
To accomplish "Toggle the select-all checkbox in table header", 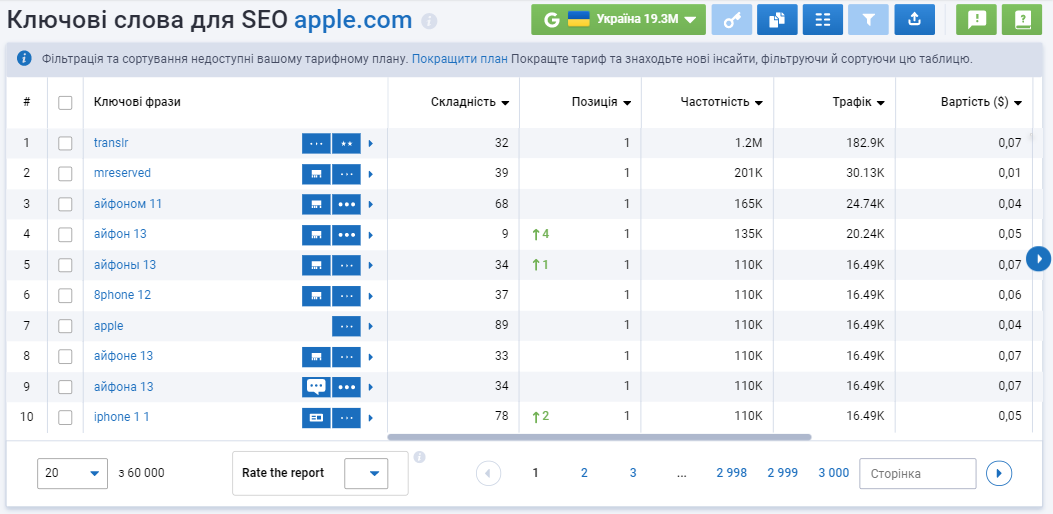I will (65, 103).
